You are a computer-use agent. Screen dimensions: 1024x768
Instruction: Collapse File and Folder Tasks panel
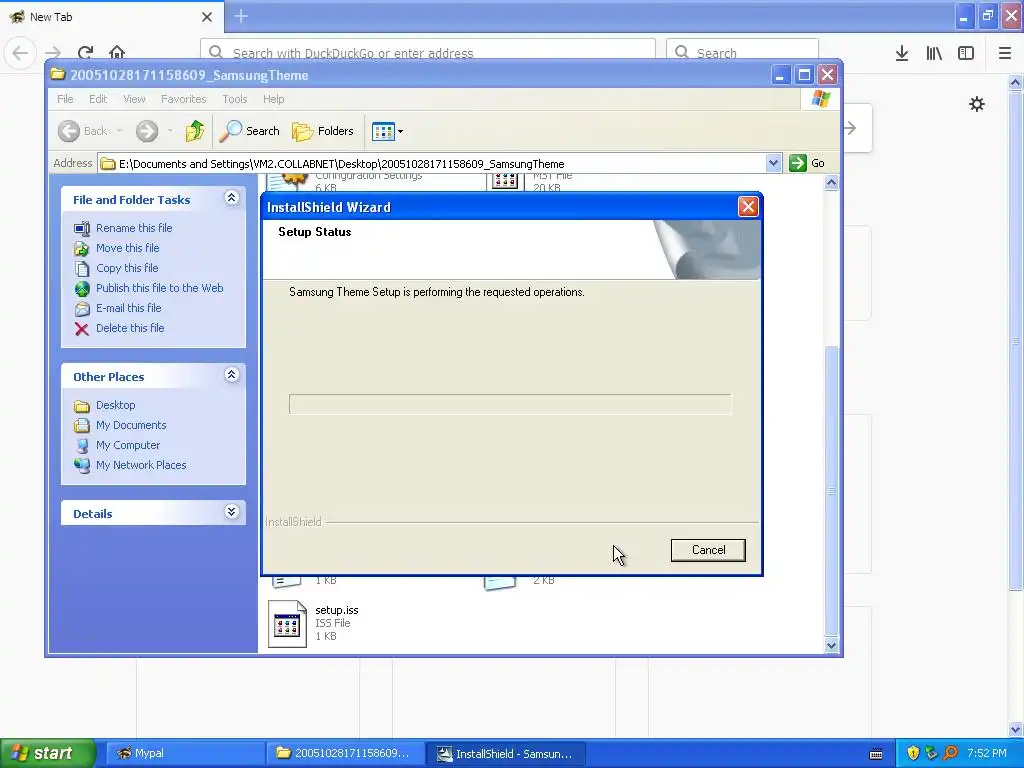coord(231,198)
